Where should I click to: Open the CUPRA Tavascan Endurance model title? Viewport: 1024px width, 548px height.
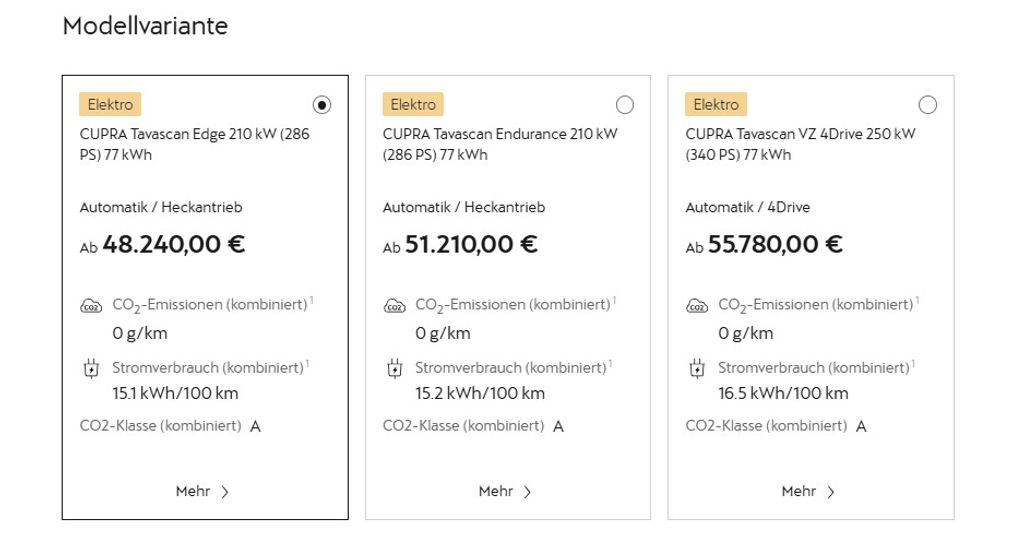(x=500, y=144)
